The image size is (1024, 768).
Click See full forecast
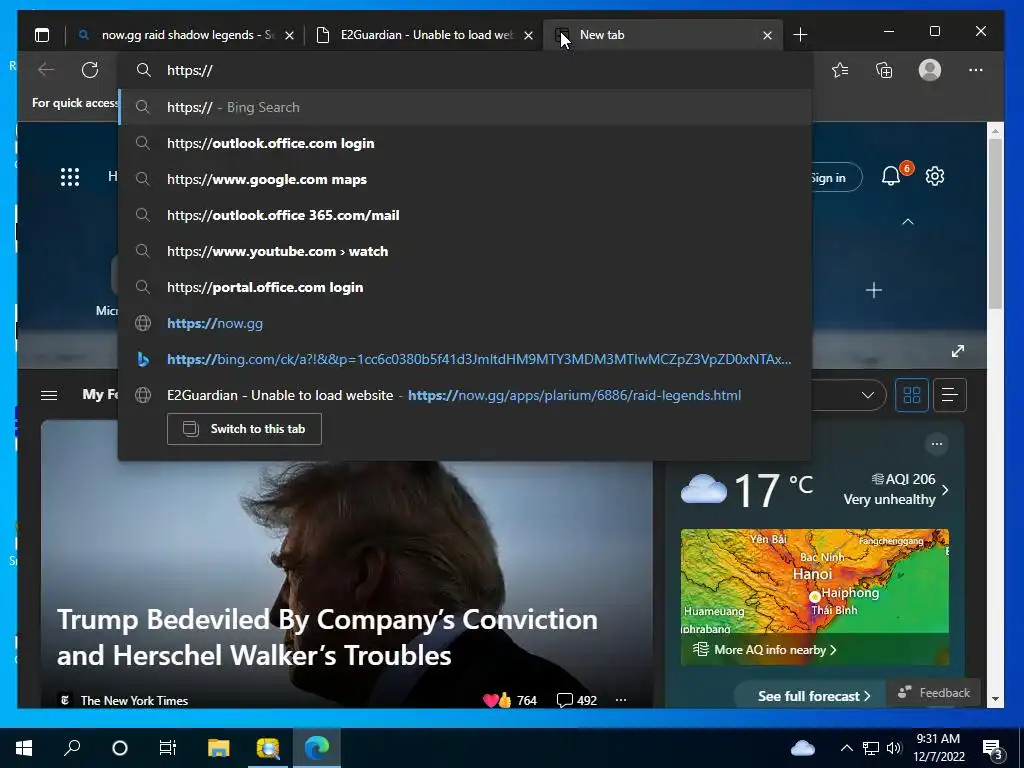click(x=814, y=696)
